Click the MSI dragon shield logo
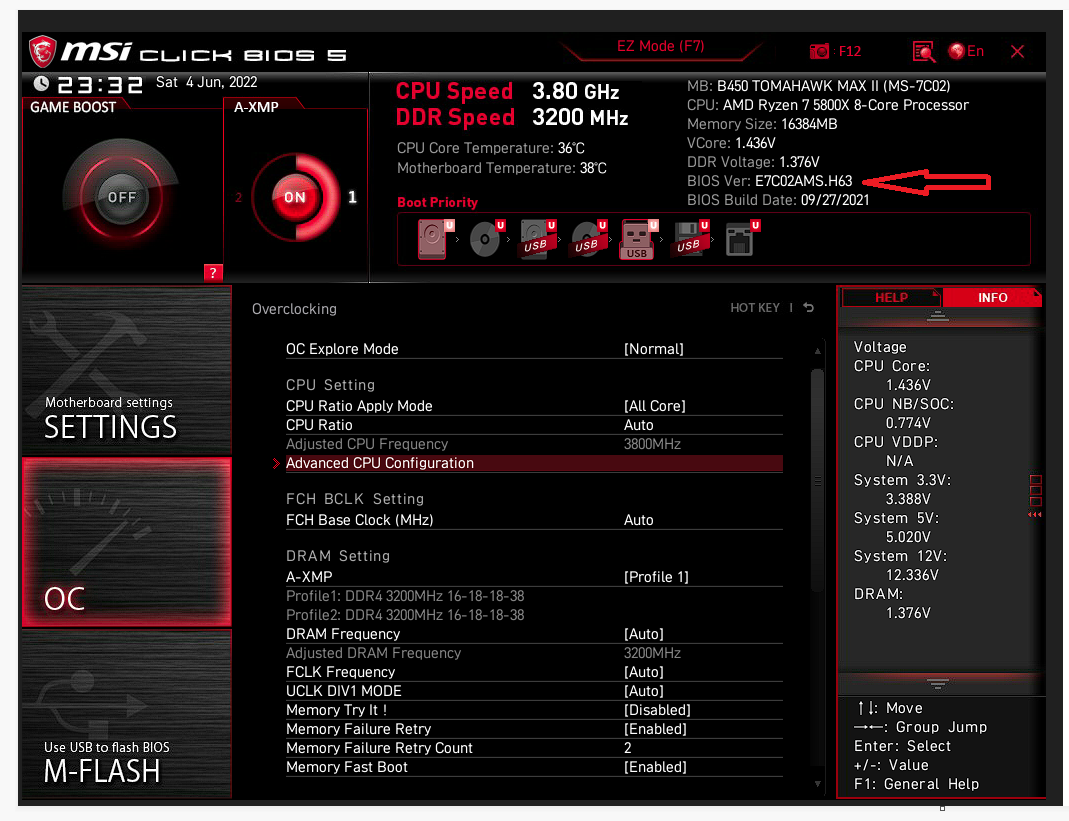The width and height of the screenshot is (1069, 821). coord(42,51)
